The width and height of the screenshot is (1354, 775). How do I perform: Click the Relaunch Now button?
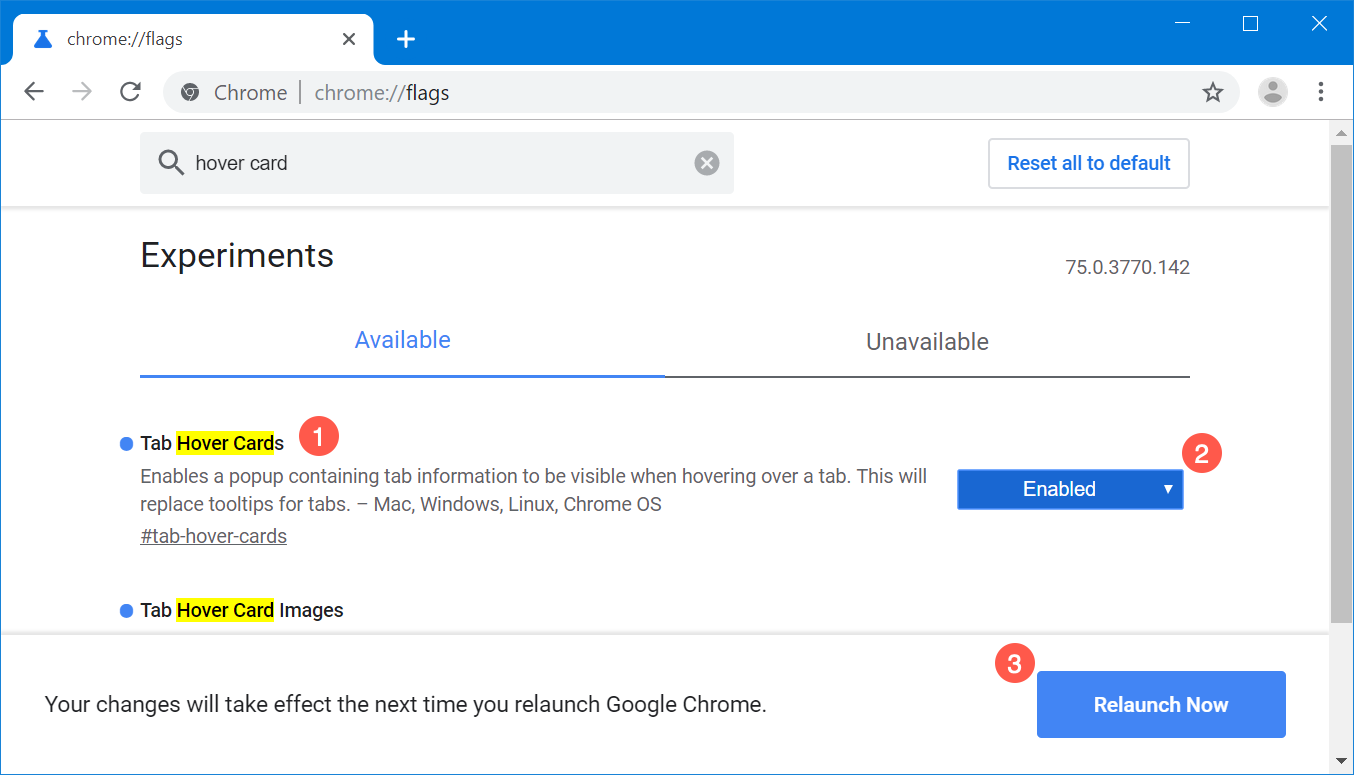click(x=1160, y=704)
